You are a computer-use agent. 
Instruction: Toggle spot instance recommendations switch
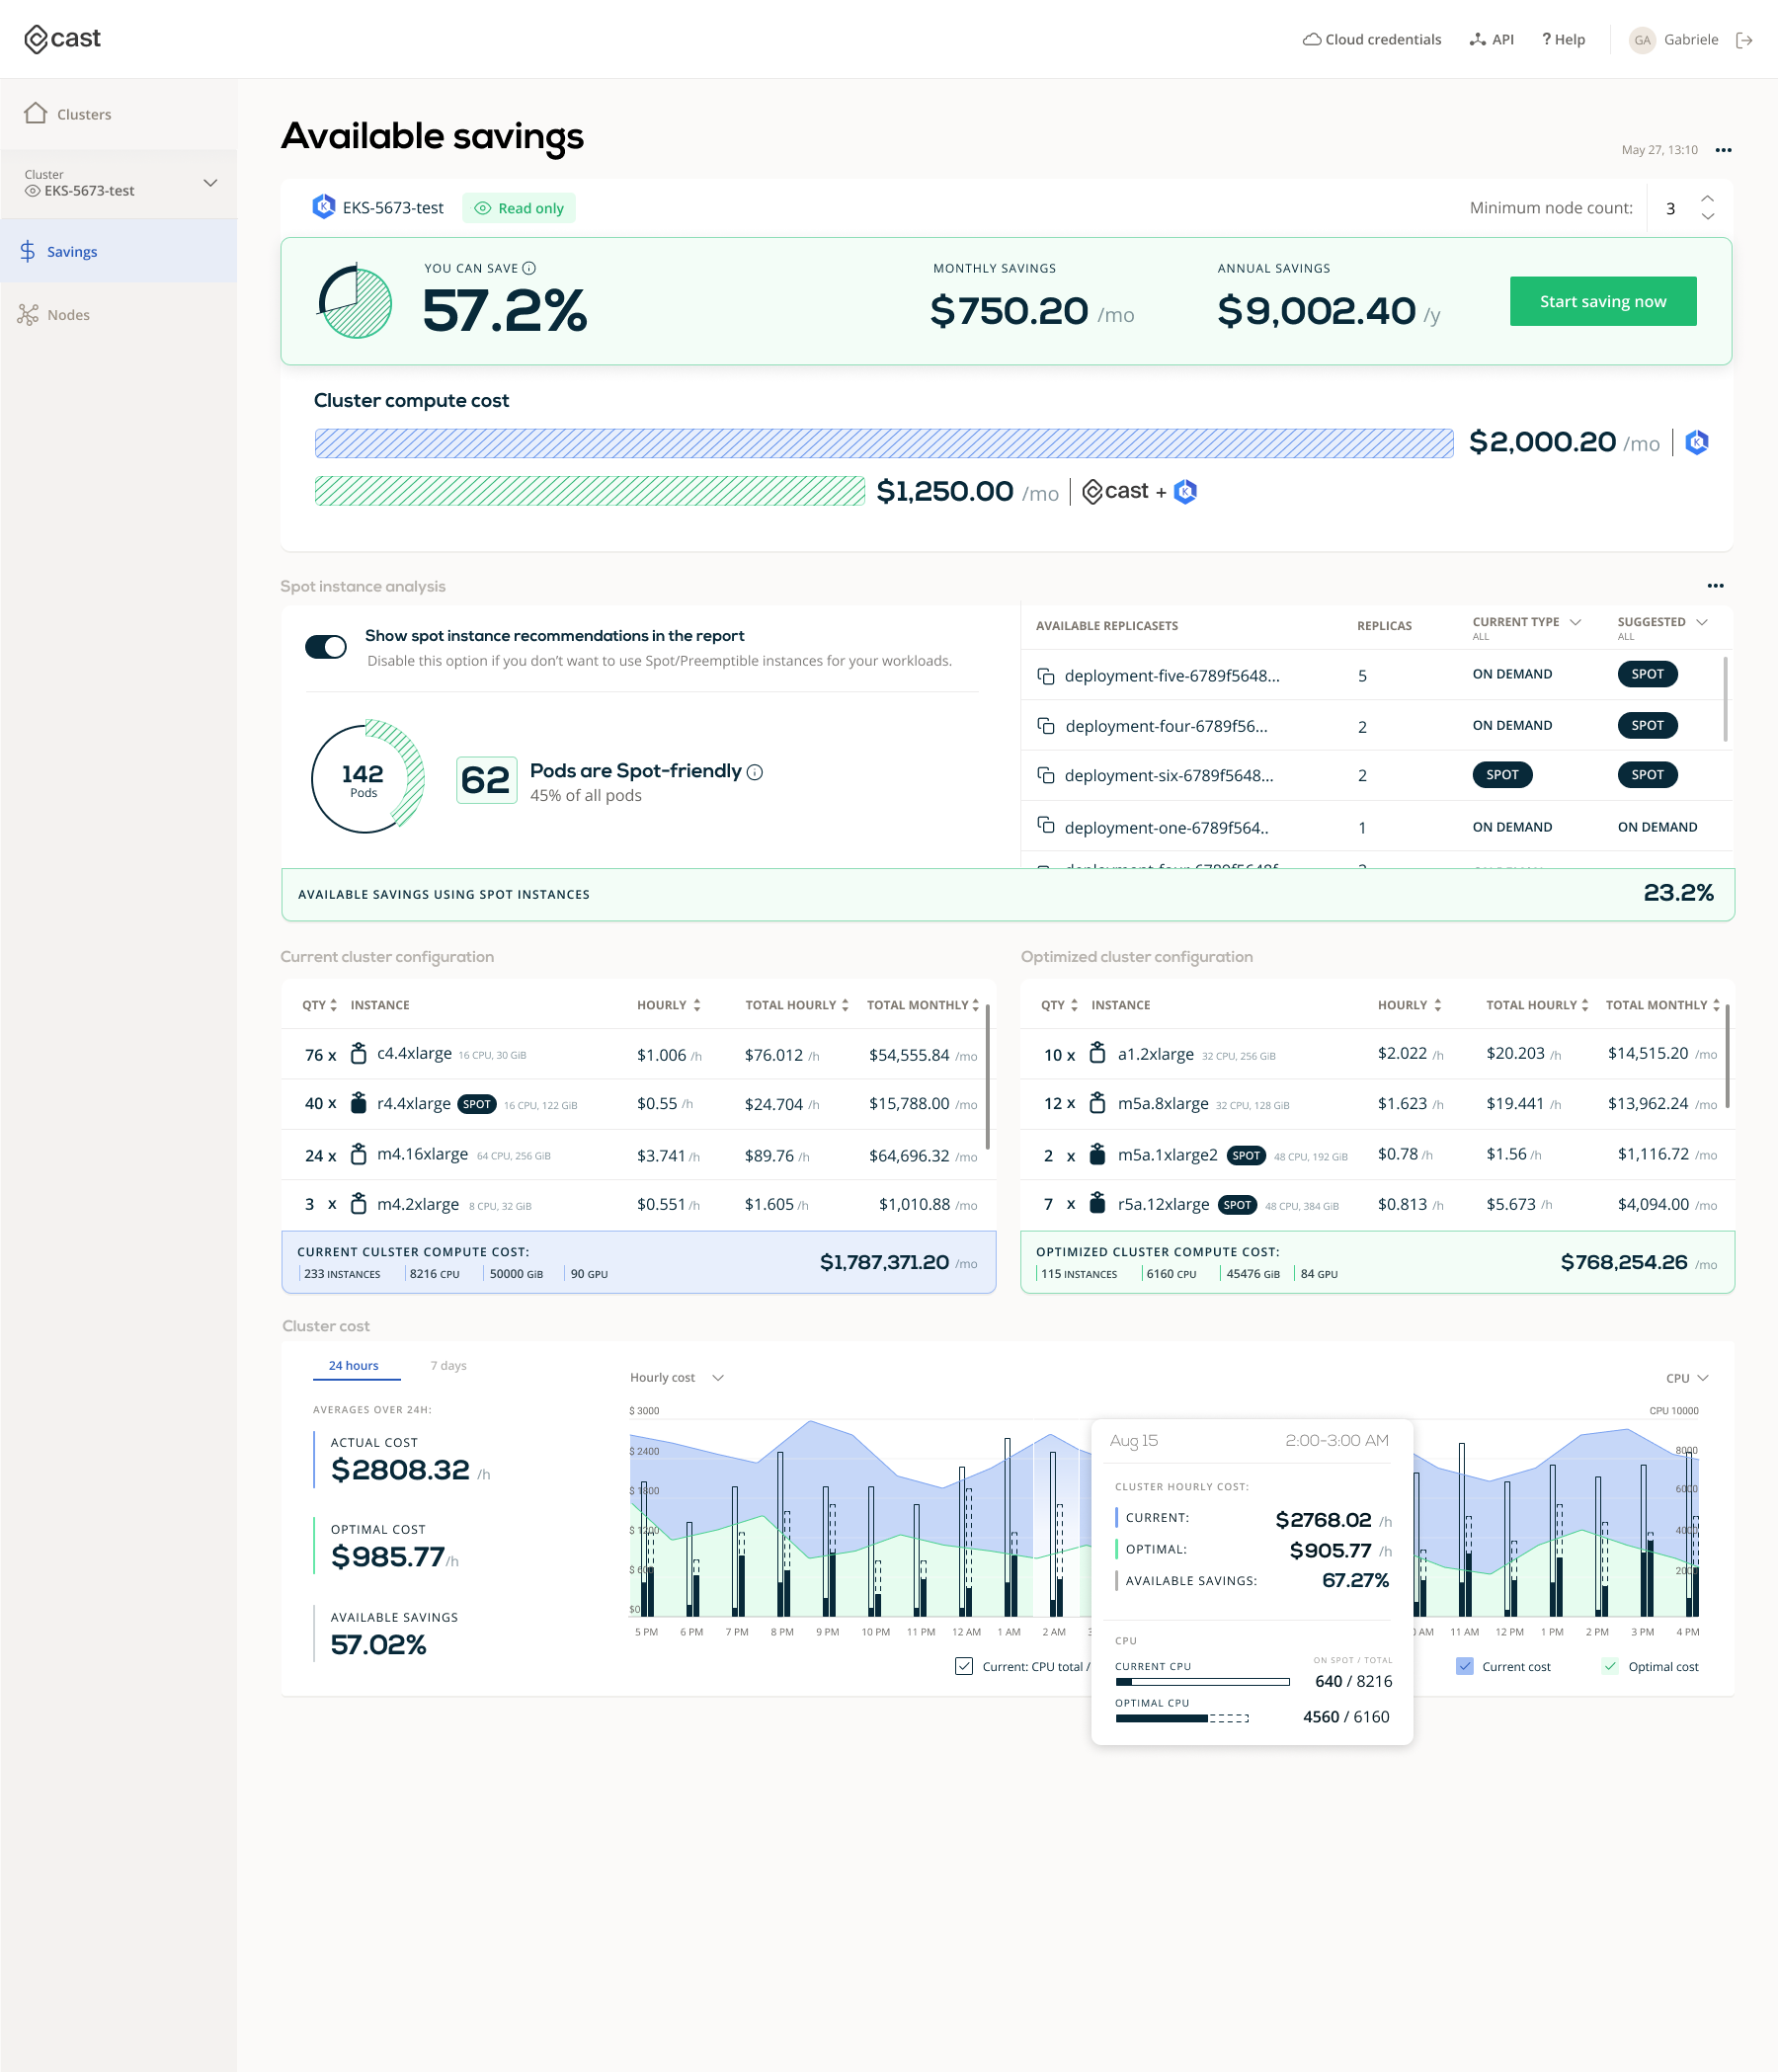click(x=326, y=647)
